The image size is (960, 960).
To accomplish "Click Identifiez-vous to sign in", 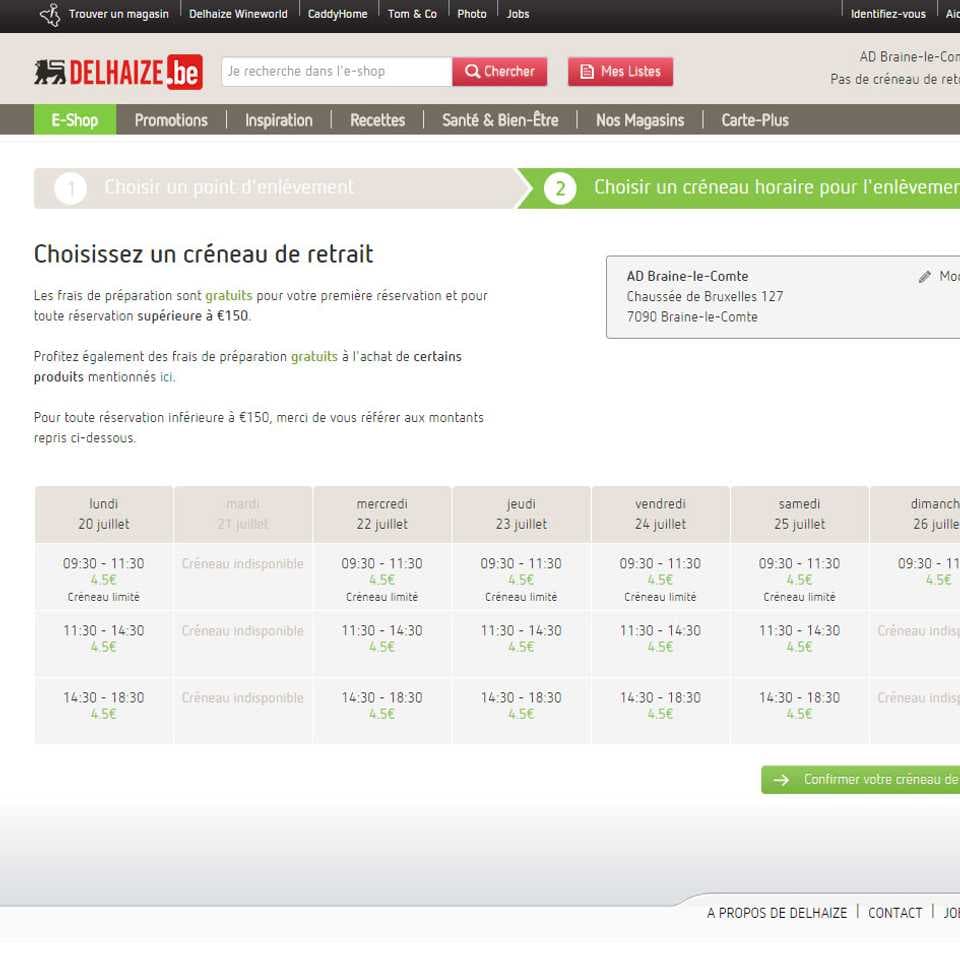I will click(x=888, y=14).
